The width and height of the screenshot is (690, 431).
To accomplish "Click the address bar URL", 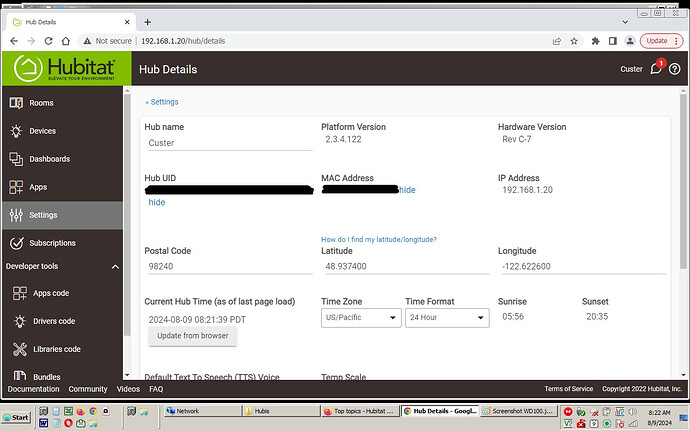I will click(183, 41).
